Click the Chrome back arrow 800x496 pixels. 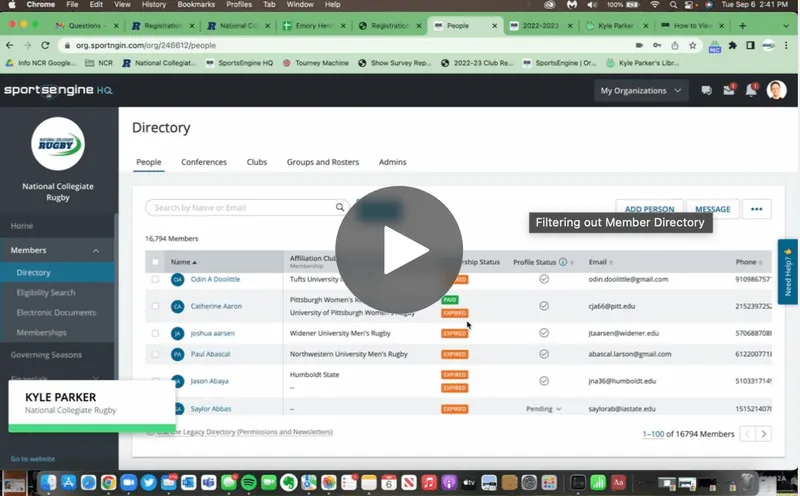pos(10,45)
